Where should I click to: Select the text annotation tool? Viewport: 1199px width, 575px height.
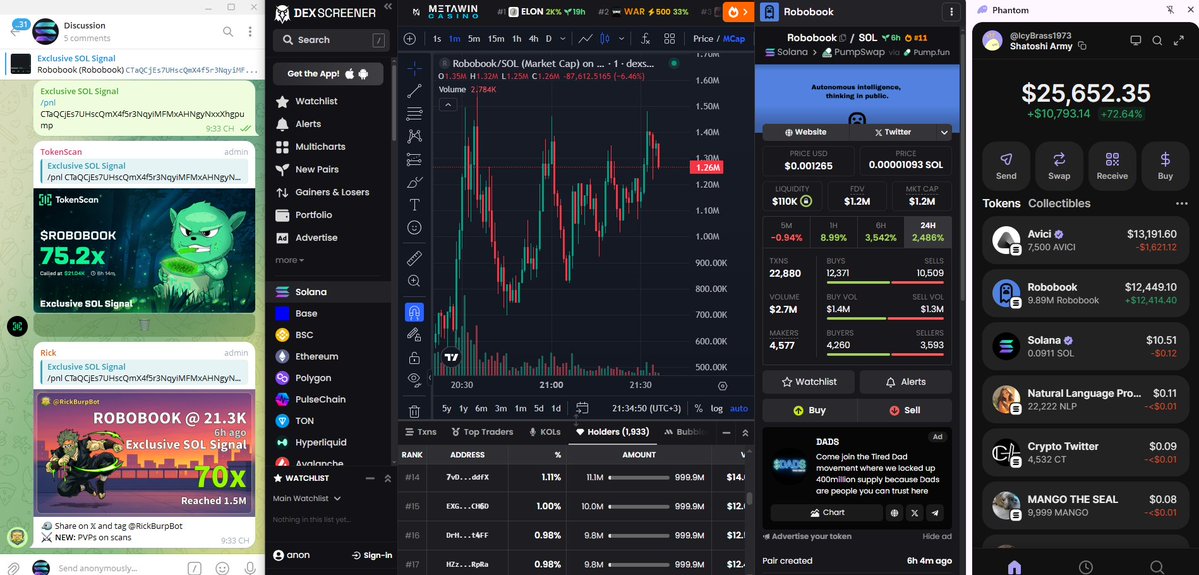414,204
